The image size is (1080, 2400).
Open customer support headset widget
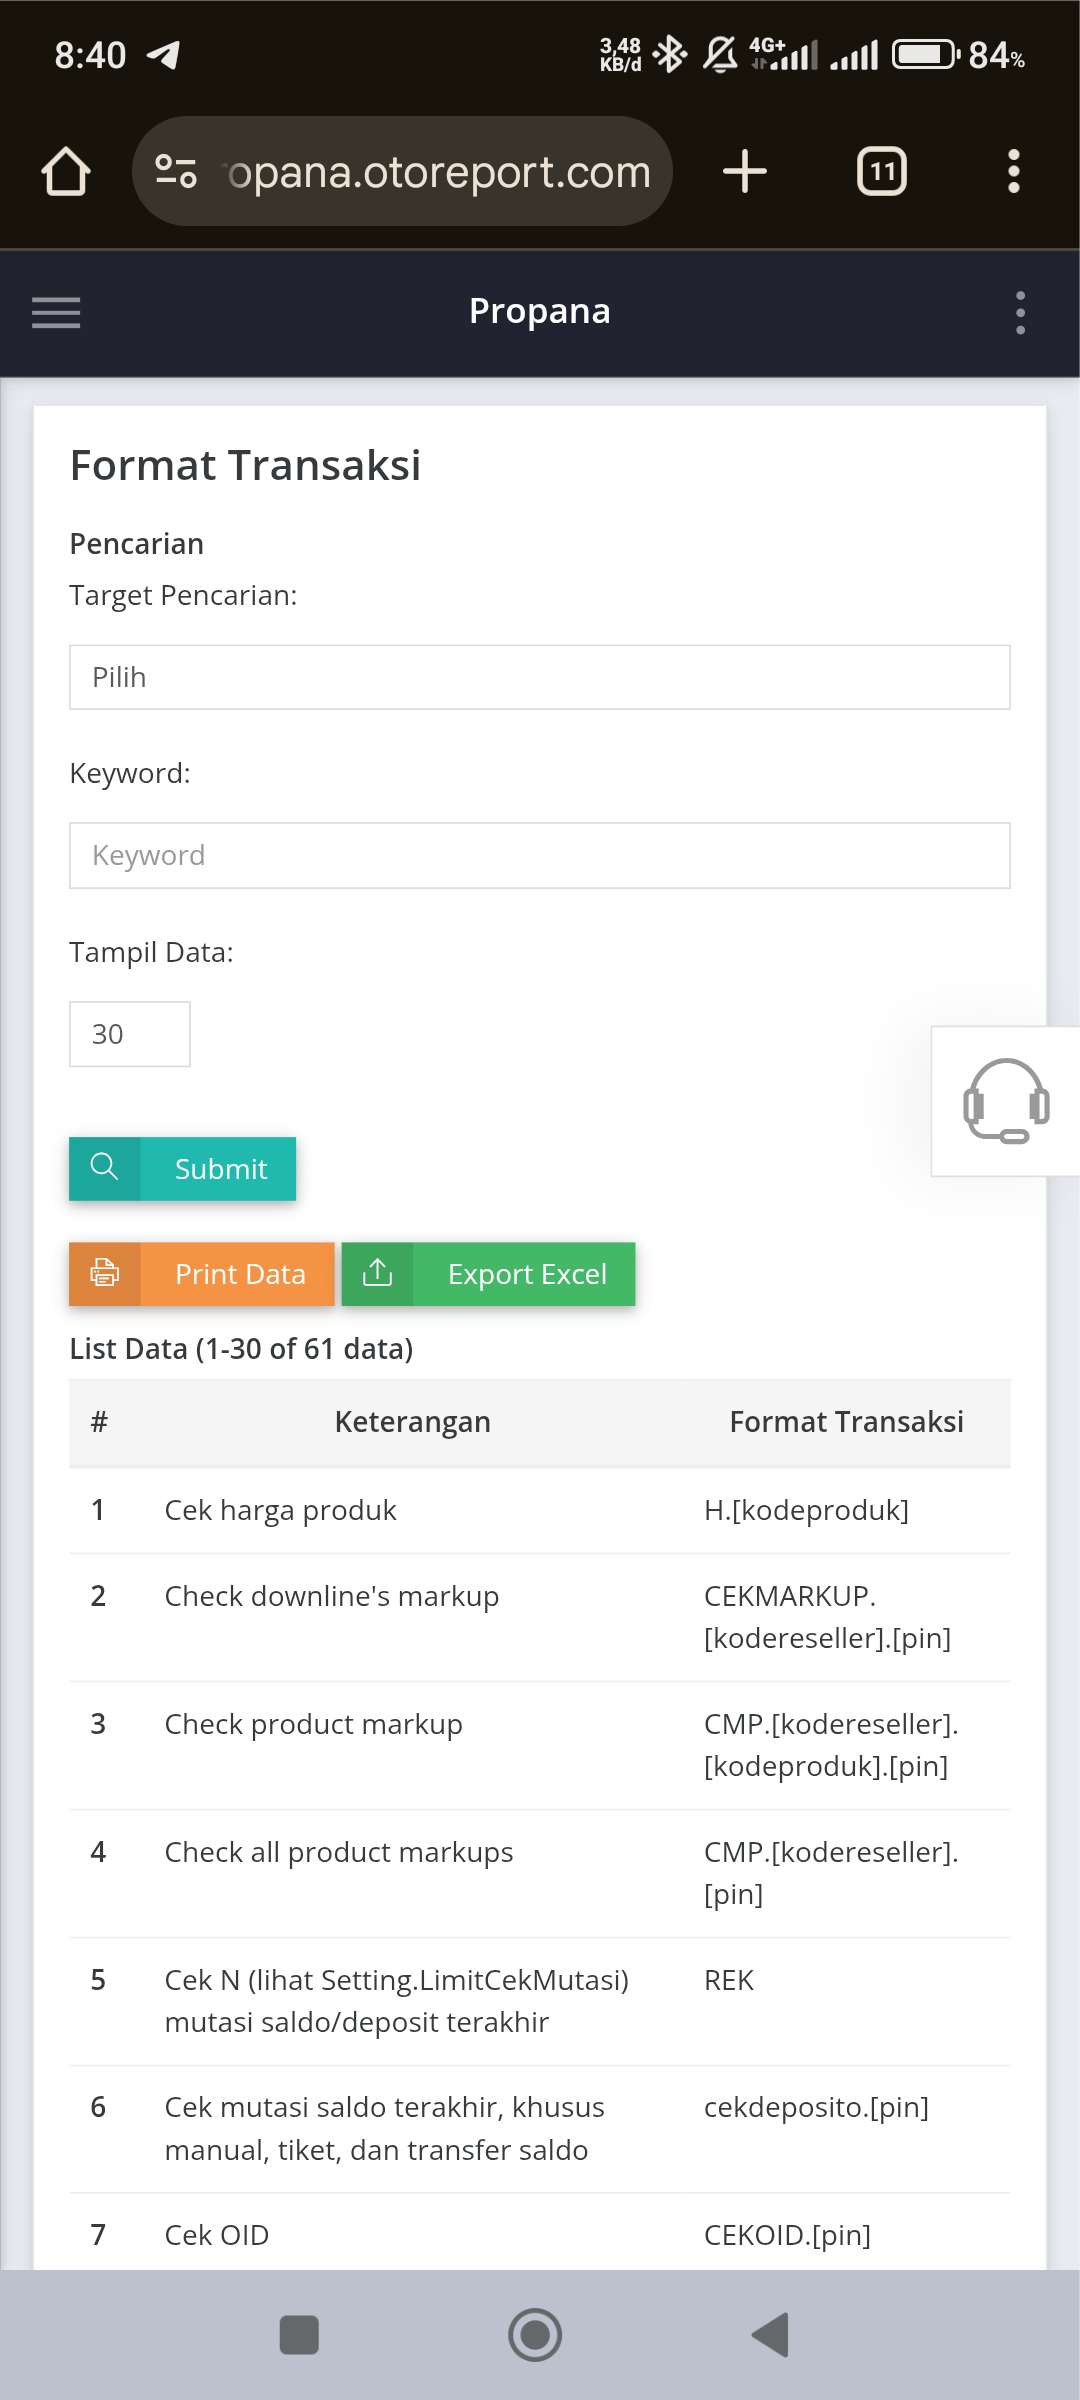pos(1006,1101)
